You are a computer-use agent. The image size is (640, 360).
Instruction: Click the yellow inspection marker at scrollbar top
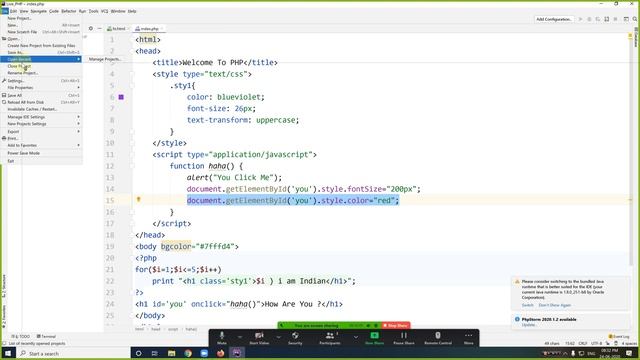coord(630,36)
